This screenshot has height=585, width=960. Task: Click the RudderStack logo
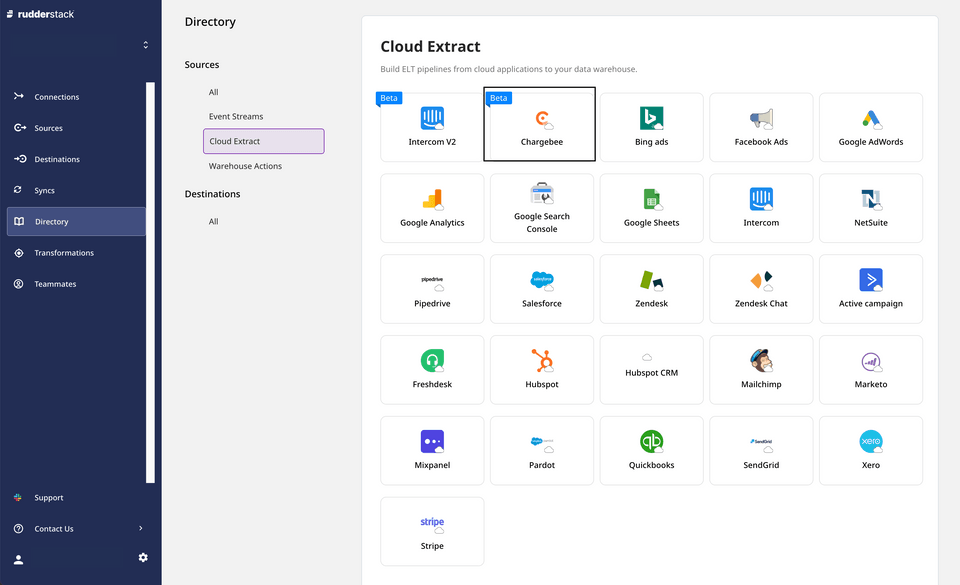coord(40,14)
